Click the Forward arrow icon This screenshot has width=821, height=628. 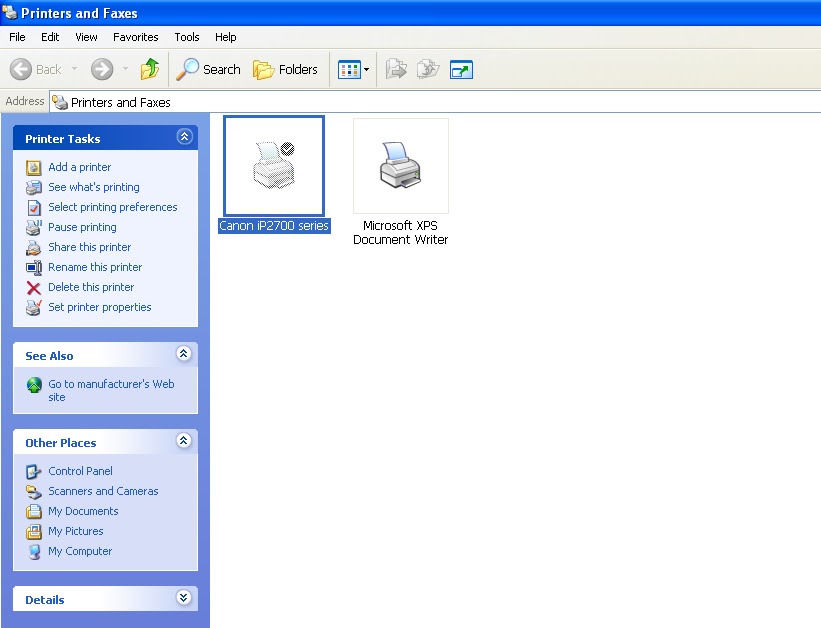pos(102,69)
